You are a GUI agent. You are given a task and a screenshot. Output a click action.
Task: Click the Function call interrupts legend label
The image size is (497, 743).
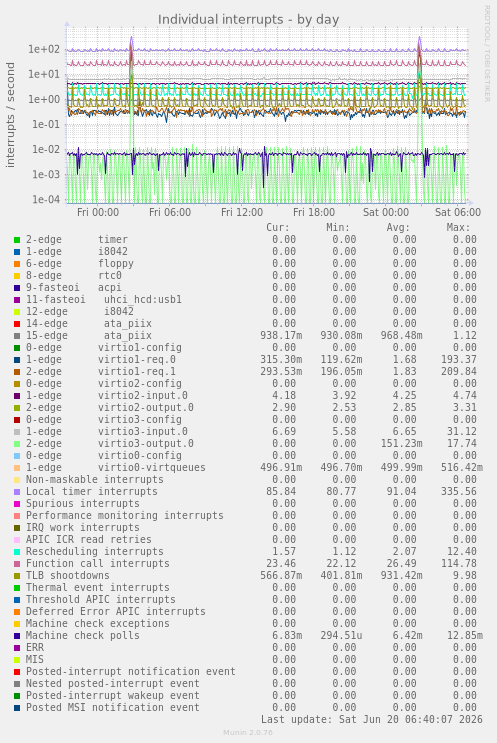98,564
